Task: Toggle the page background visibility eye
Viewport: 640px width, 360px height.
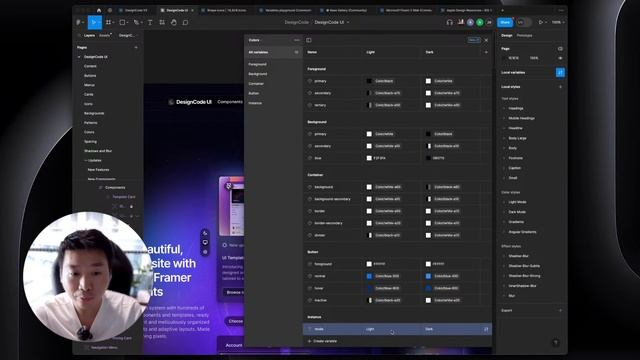Action: click(x=560, y=58)
